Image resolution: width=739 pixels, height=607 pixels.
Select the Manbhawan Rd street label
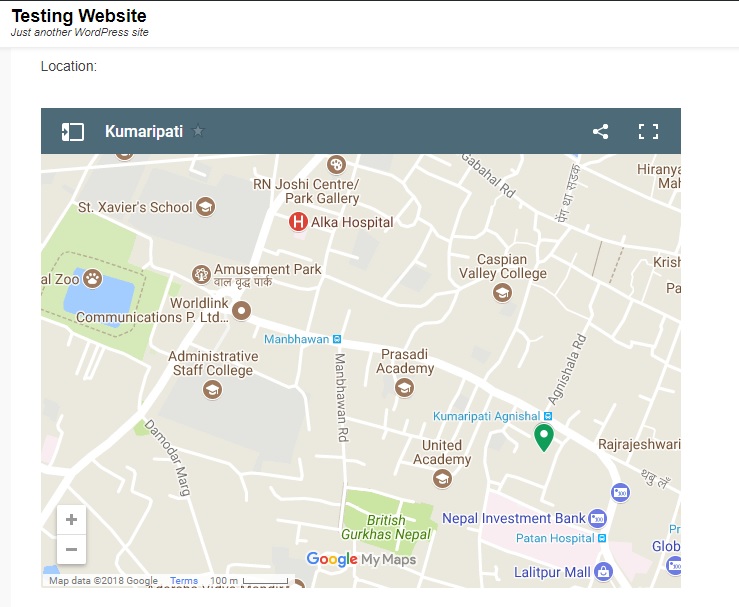[x=341, y=398]
